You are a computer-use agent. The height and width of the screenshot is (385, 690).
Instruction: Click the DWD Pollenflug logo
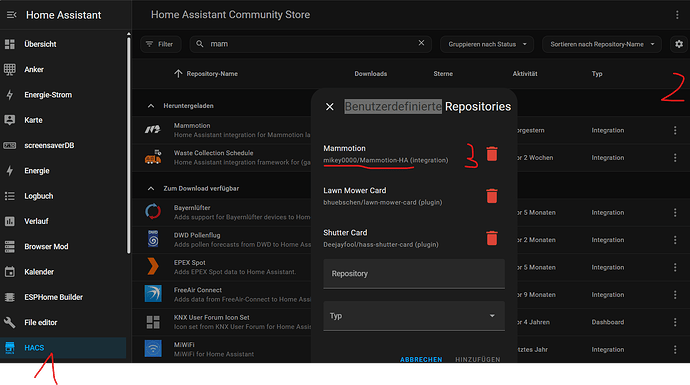click(153, 239)
